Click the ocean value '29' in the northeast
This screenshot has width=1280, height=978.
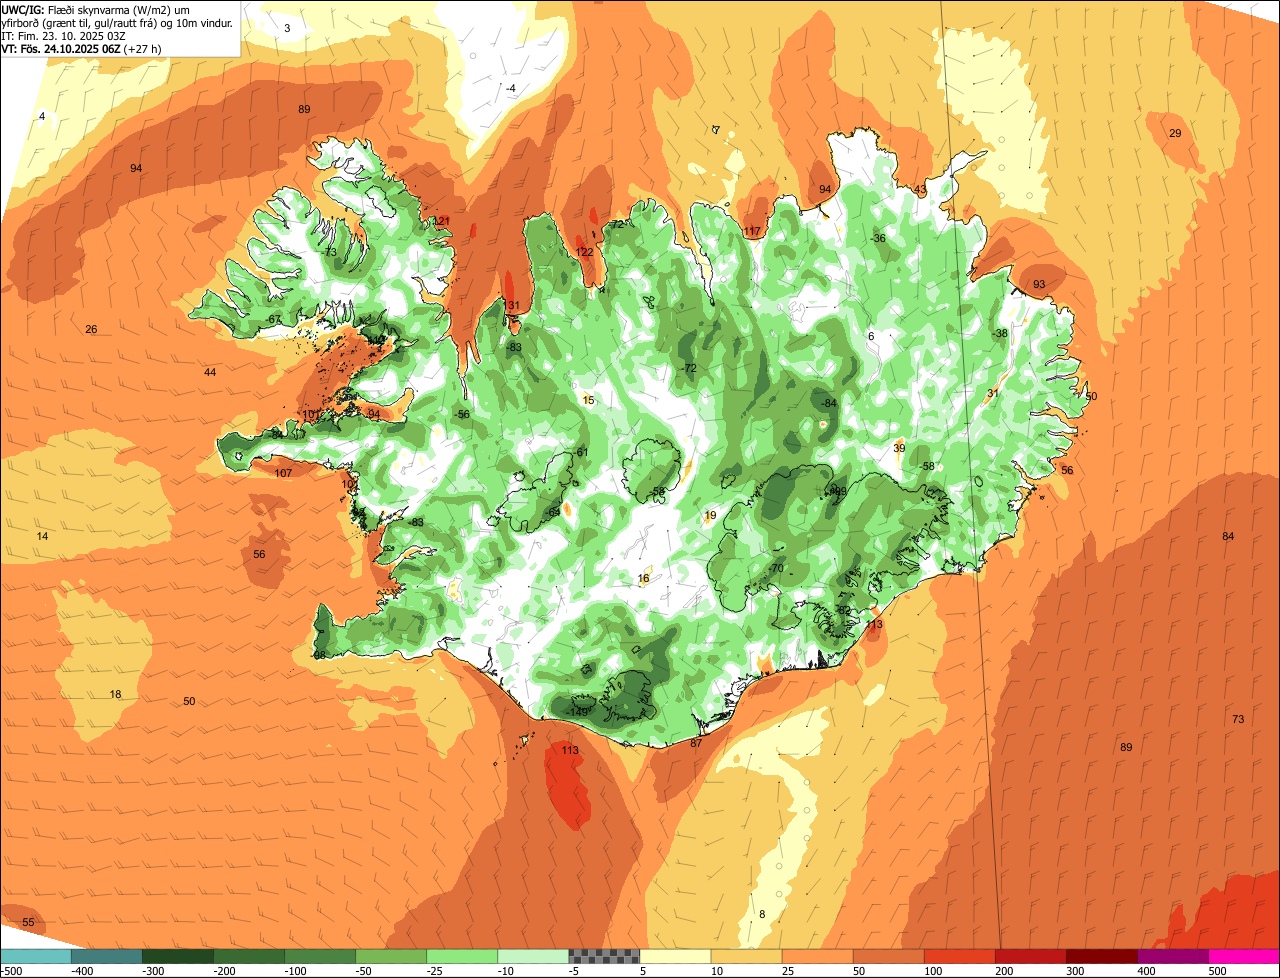pos(1175,134)
